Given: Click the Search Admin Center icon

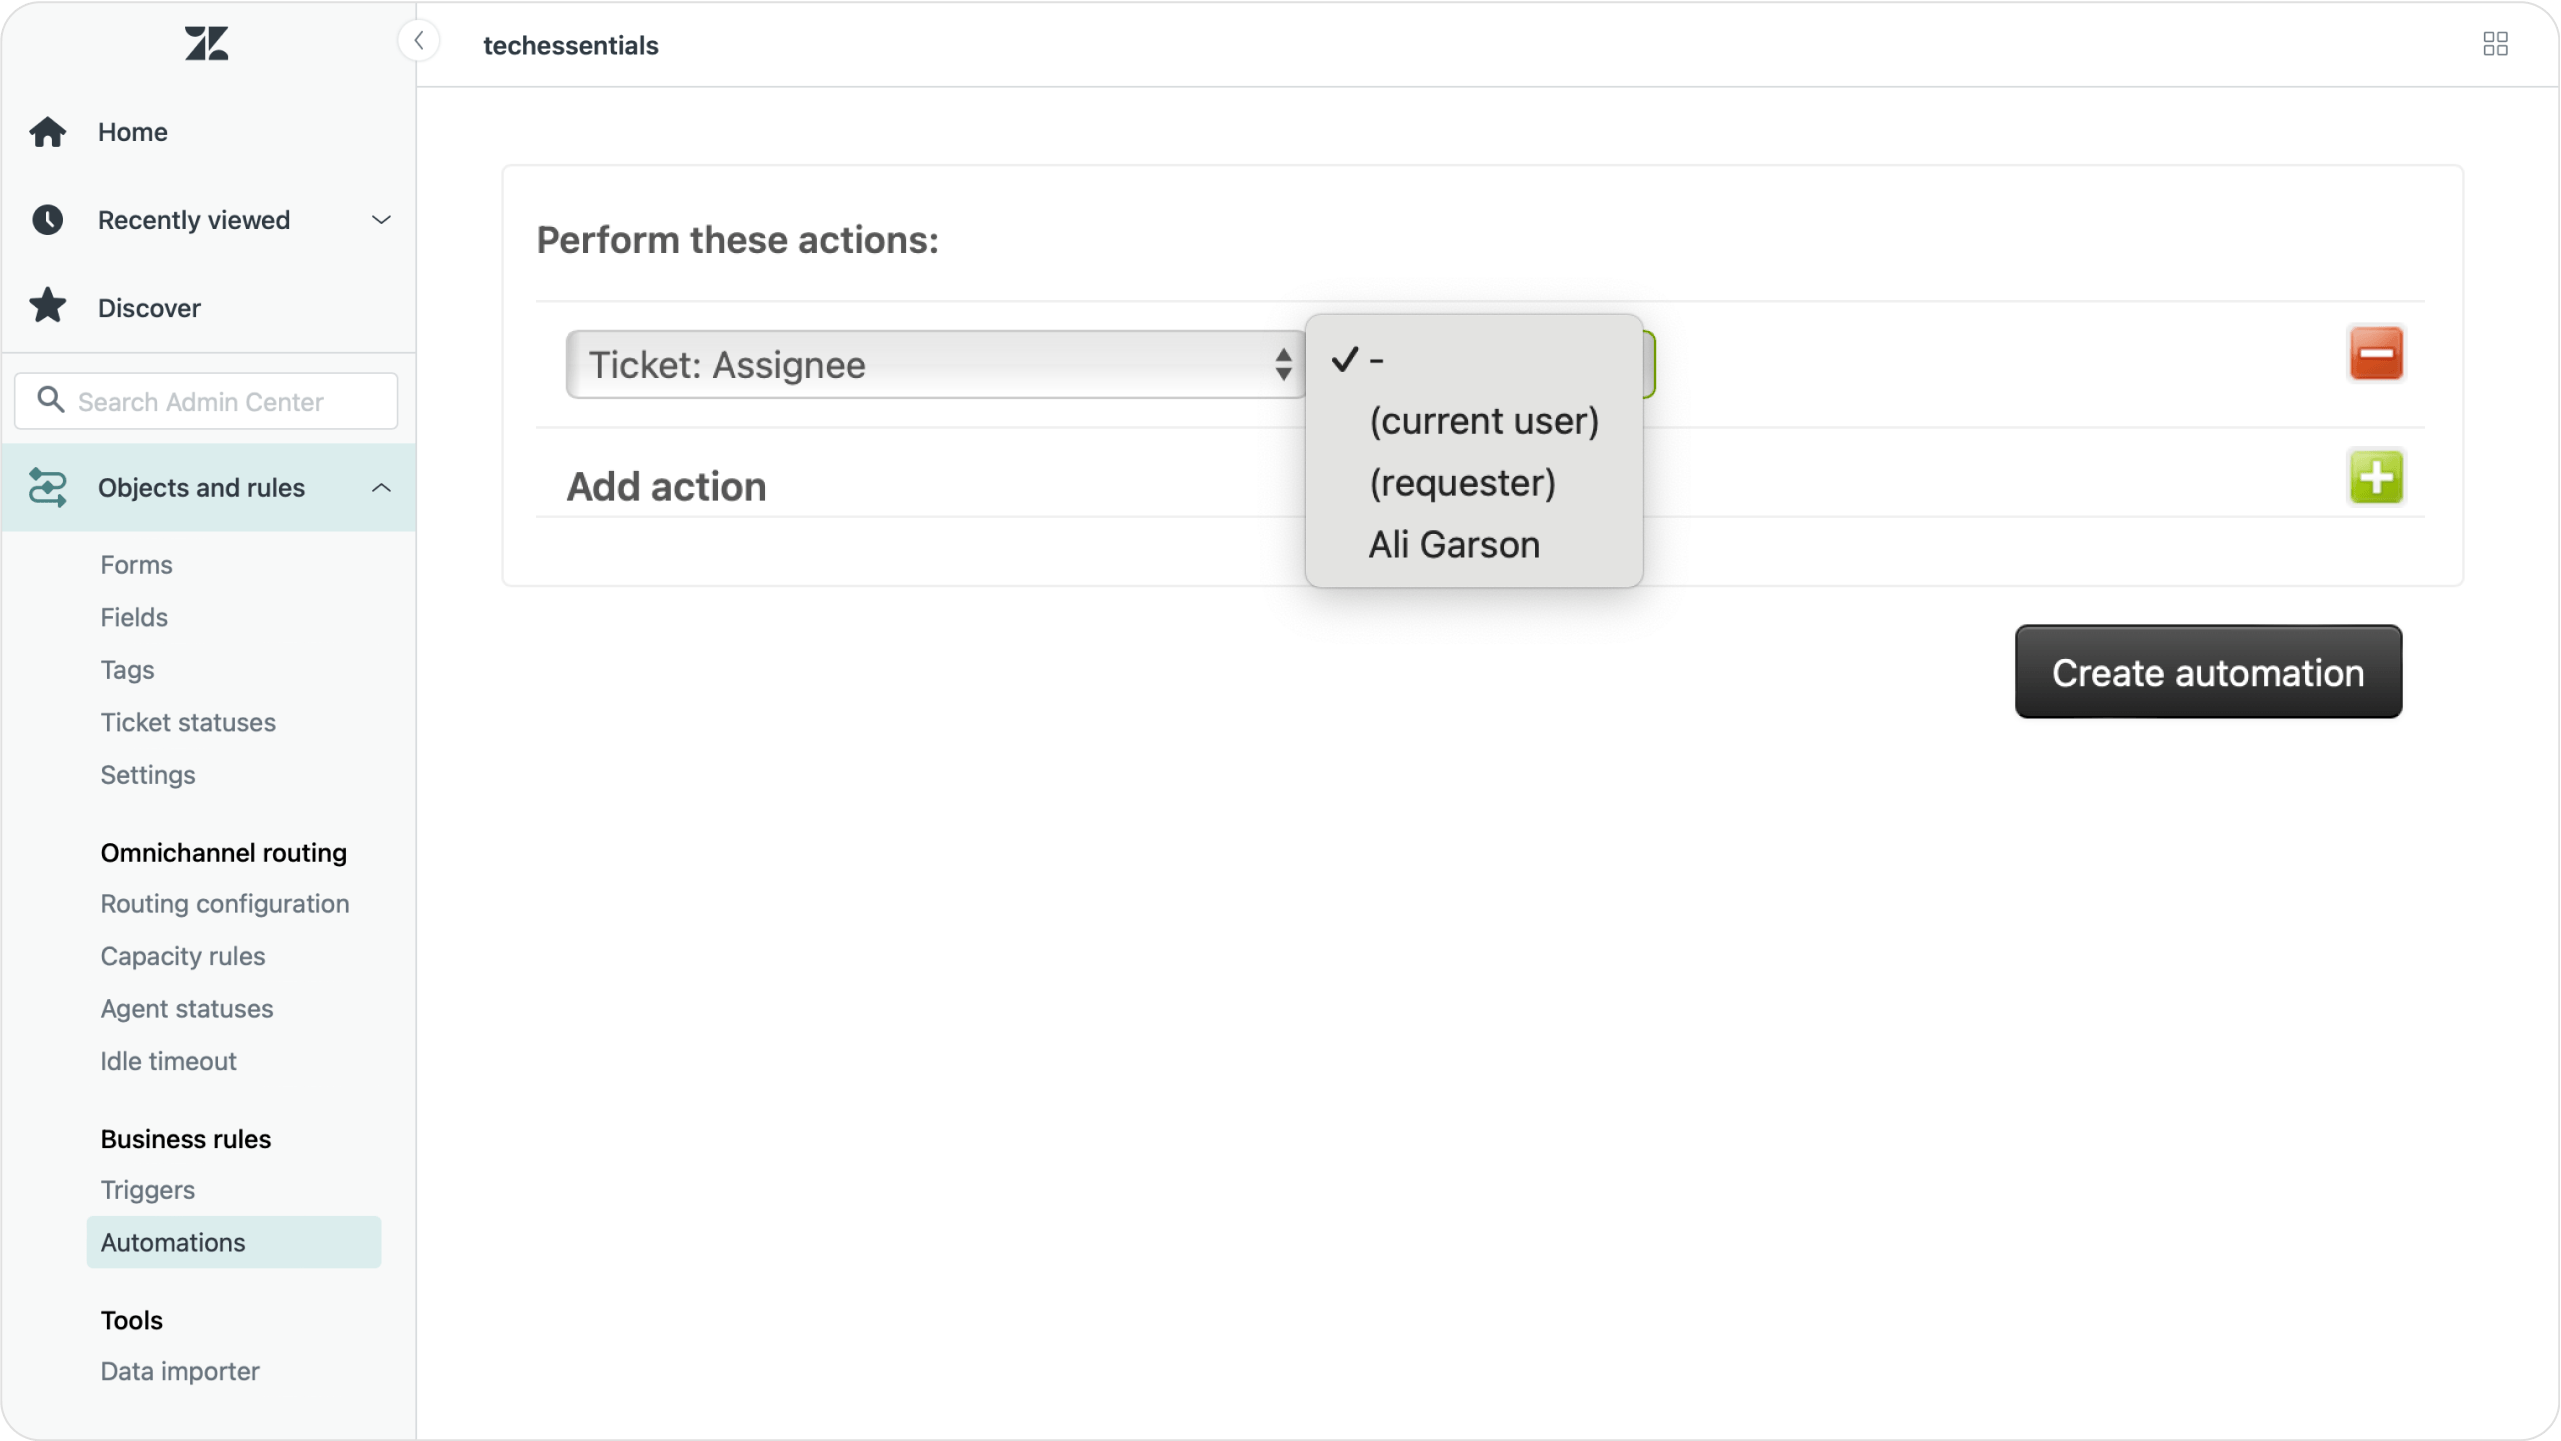Looking at the screenshot, I should 49,399.
